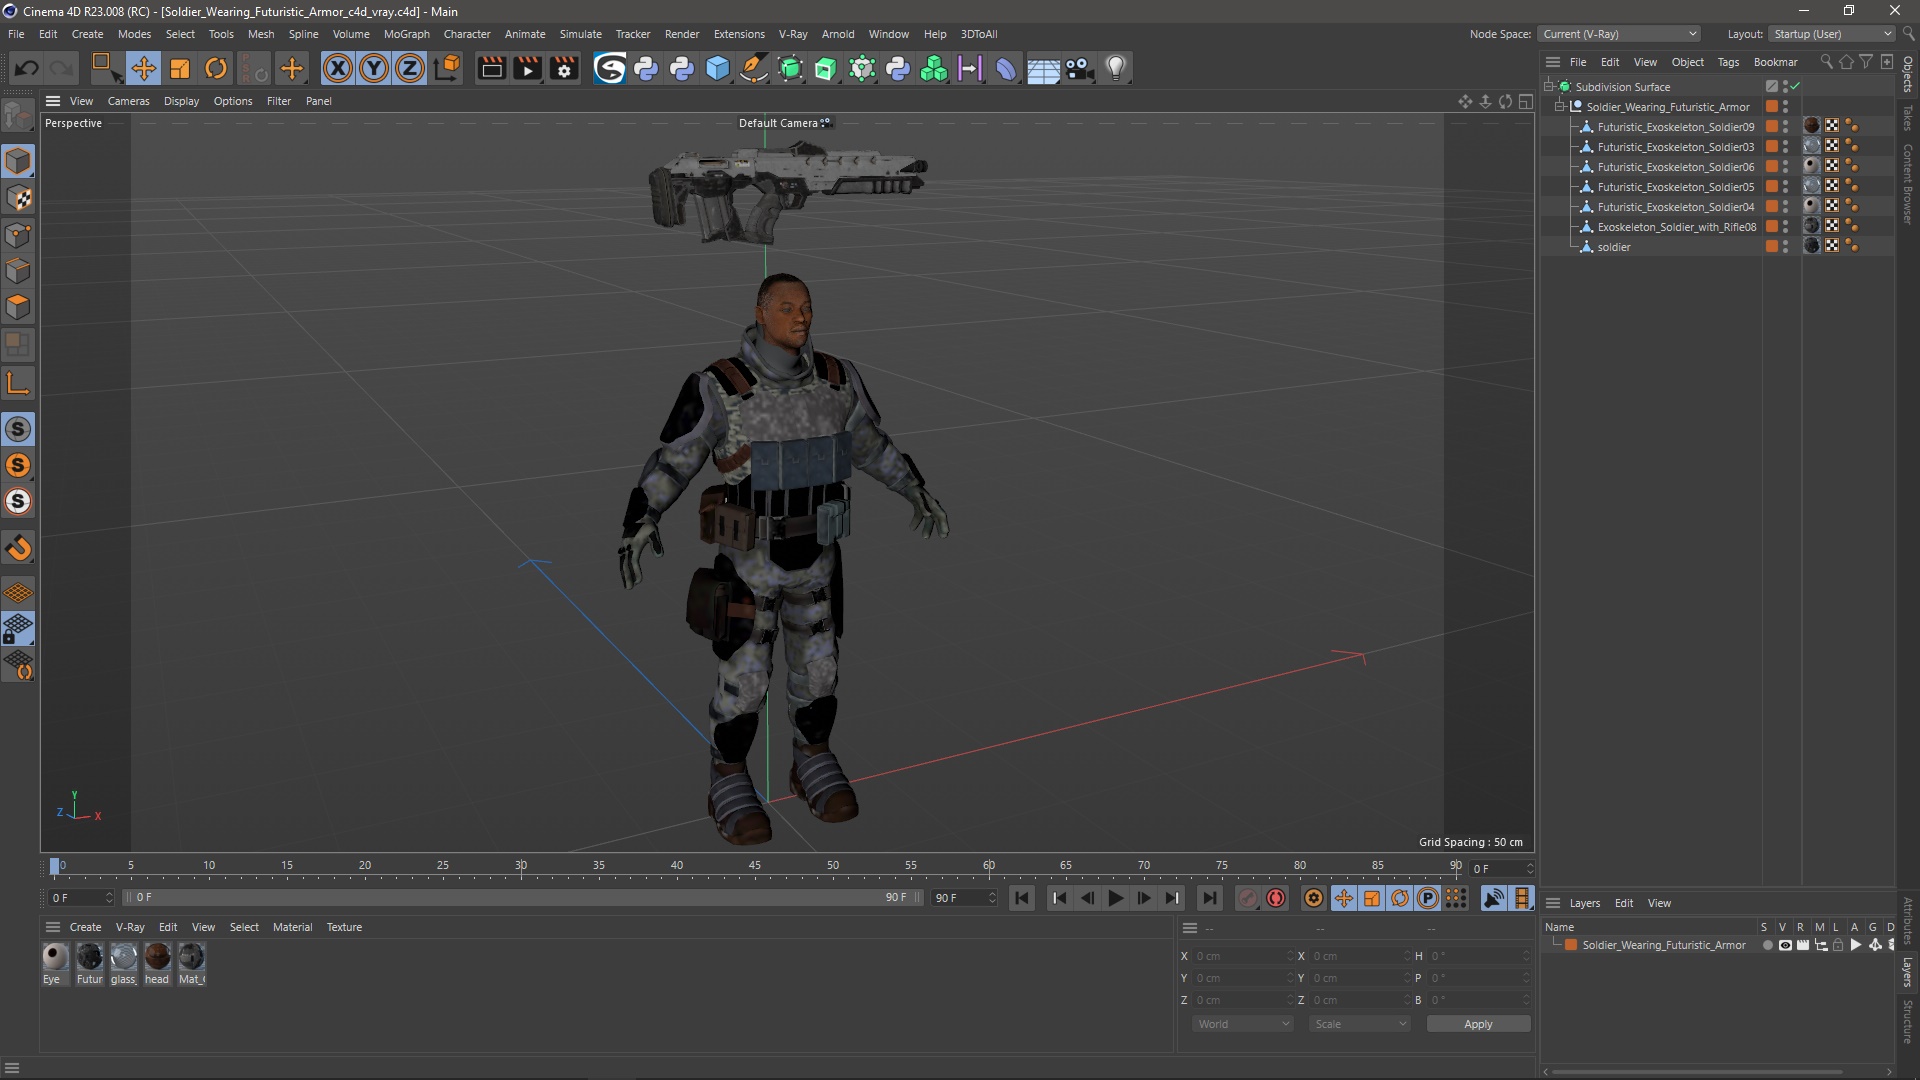1920x1080 pixels.
Task: Click the Camera object icon
Action: point(1079,68)
